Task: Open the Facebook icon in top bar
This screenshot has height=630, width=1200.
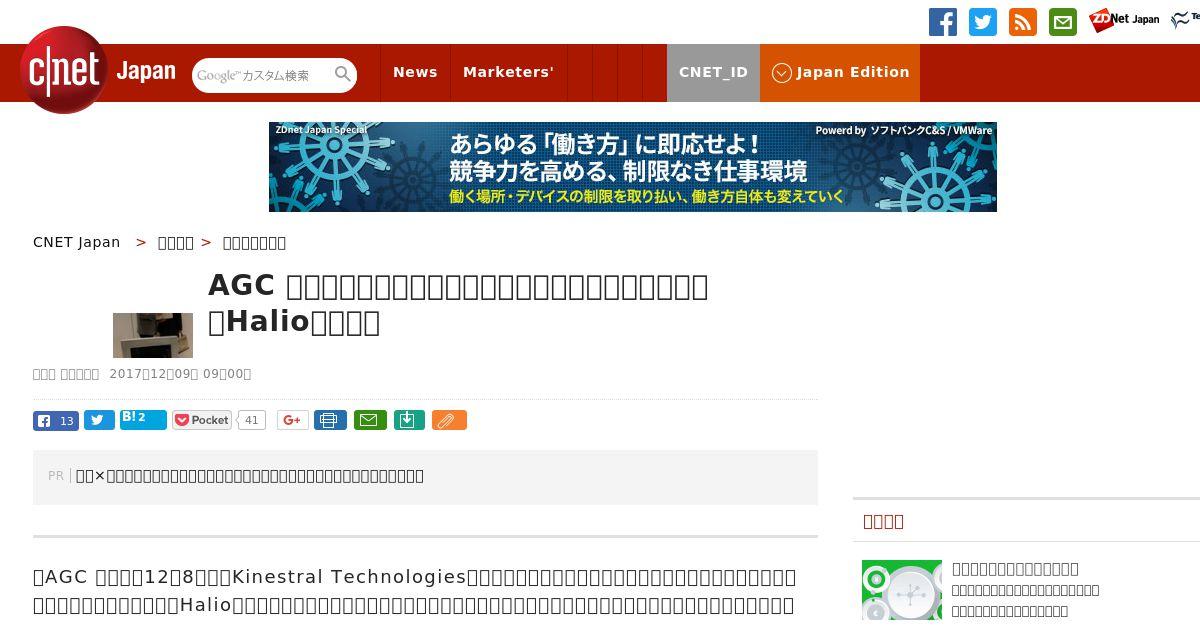Action: pyautogui.click(x=943, y=22)
